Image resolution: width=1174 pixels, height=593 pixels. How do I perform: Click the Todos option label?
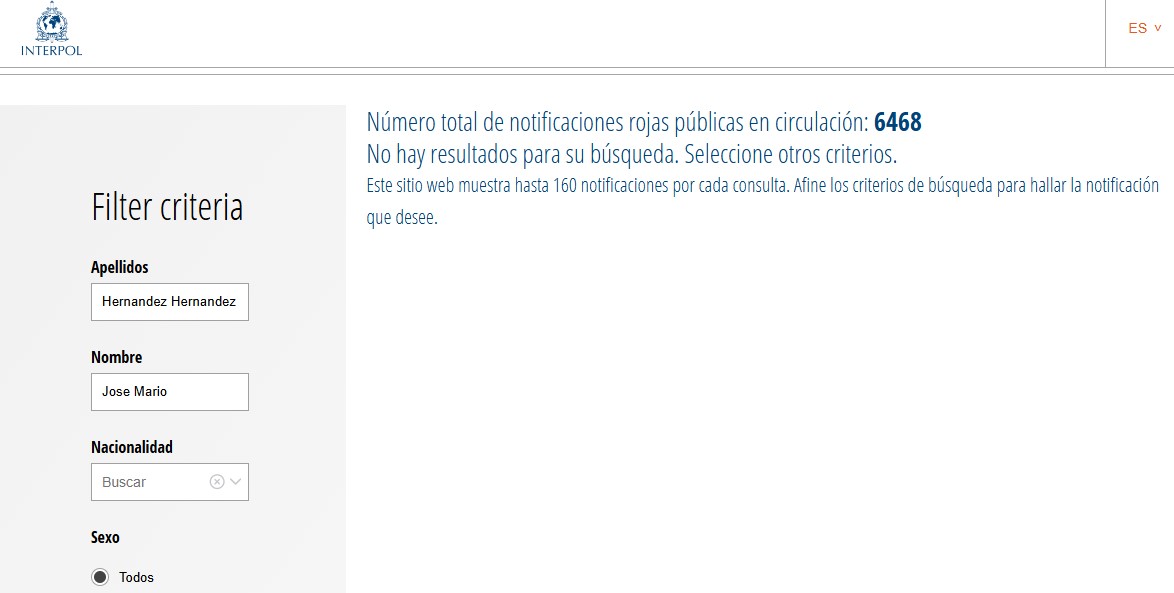point(136,577)
